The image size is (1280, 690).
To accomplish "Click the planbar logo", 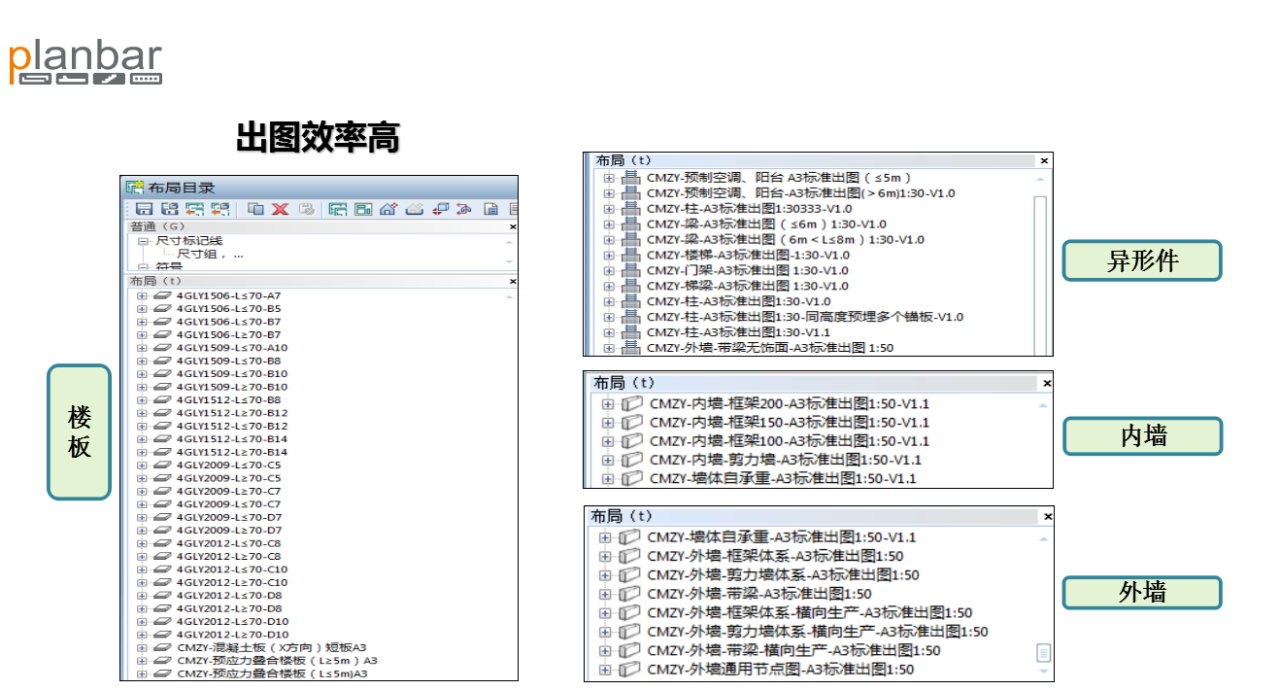I will click(85, 63).
